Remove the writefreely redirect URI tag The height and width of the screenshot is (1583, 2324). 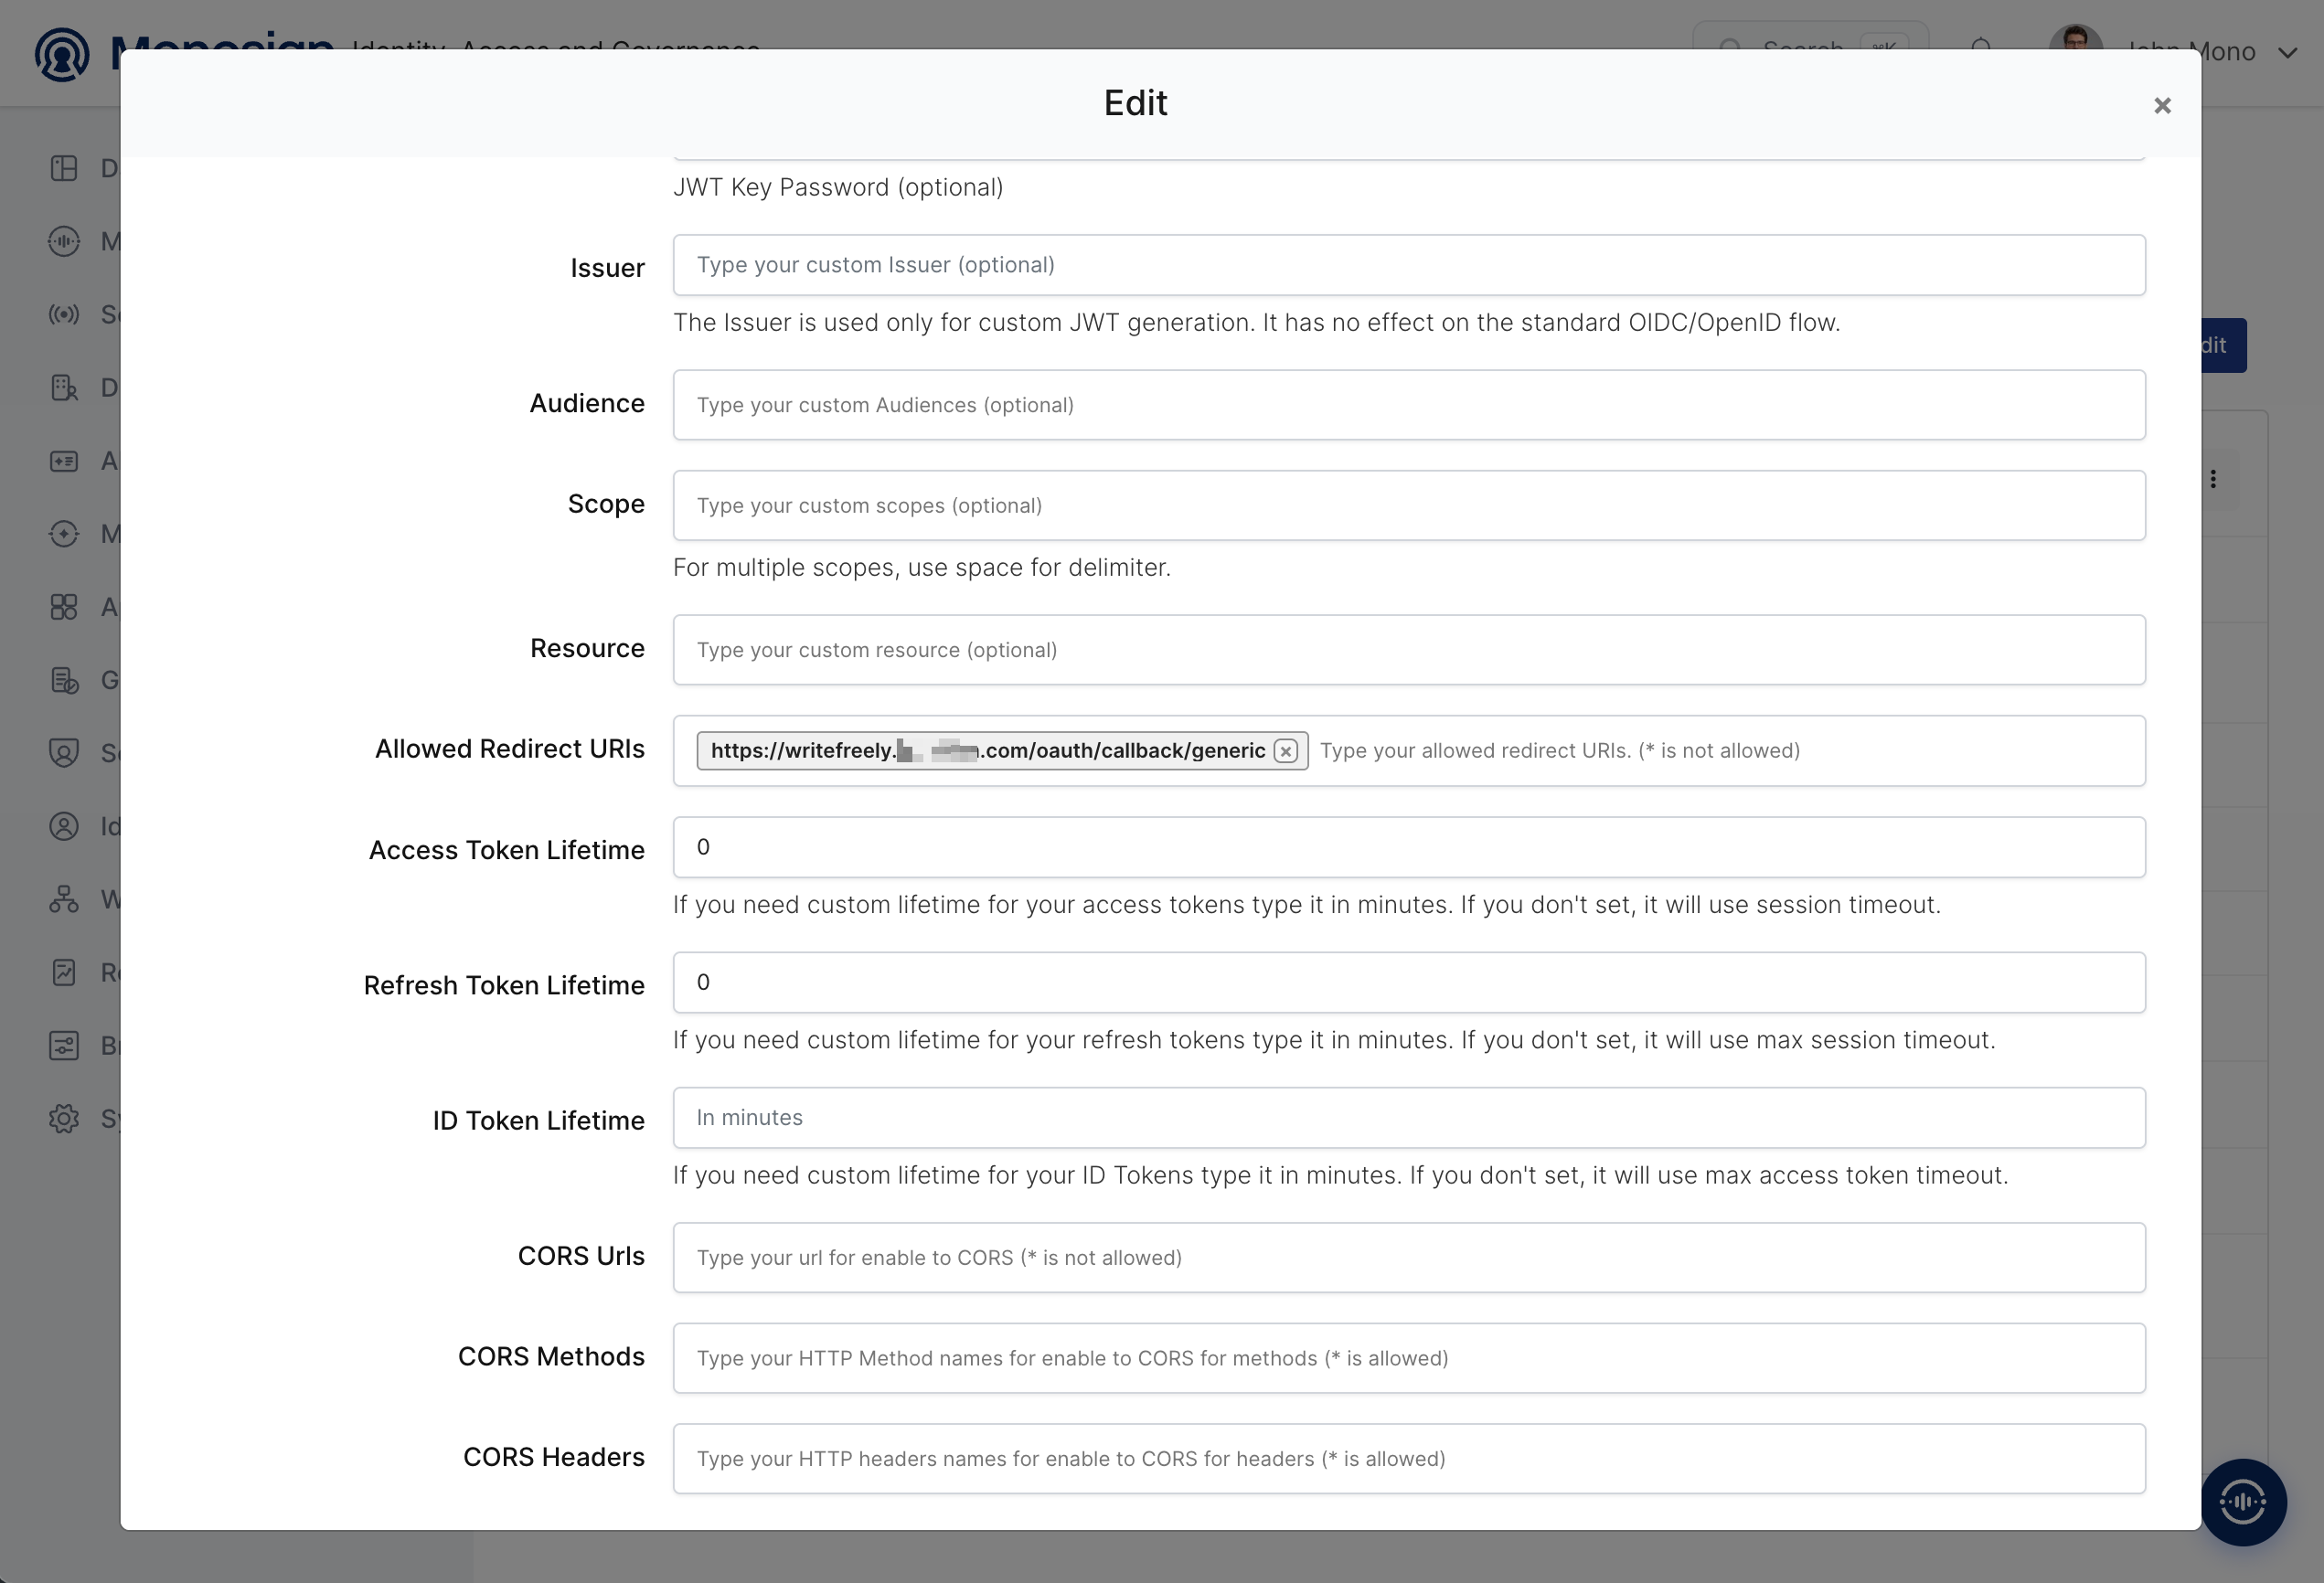click(x=1286, y=751)
